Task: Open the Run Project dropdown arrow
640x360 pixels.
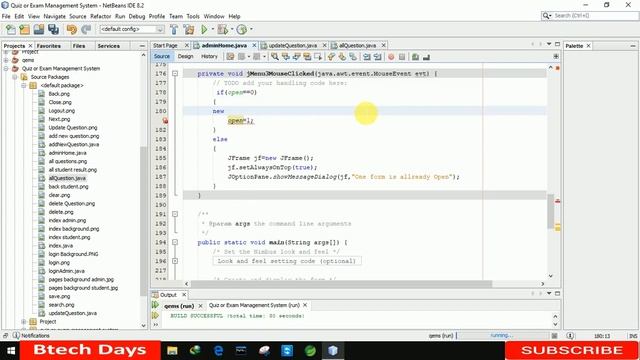Action: [x=212, y=29]
